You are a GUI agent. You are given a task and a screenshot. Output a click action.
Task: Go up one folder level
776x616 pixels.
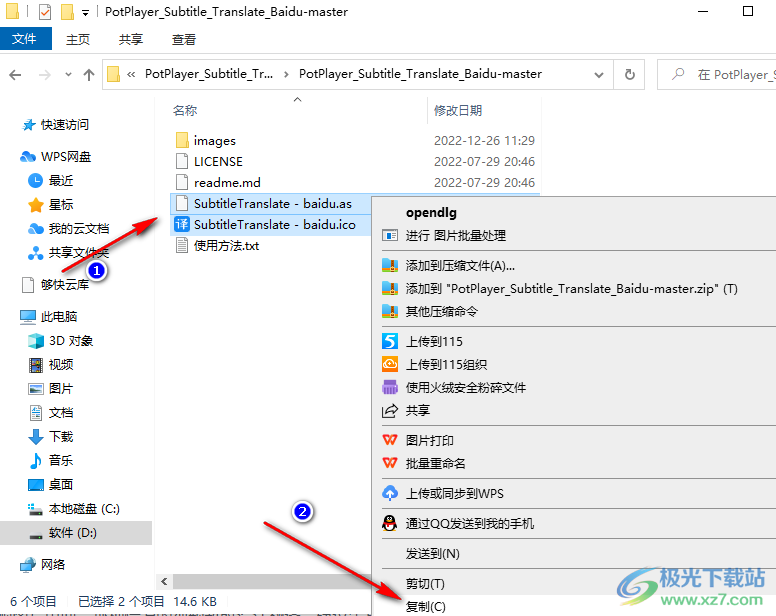coord(89,75)
